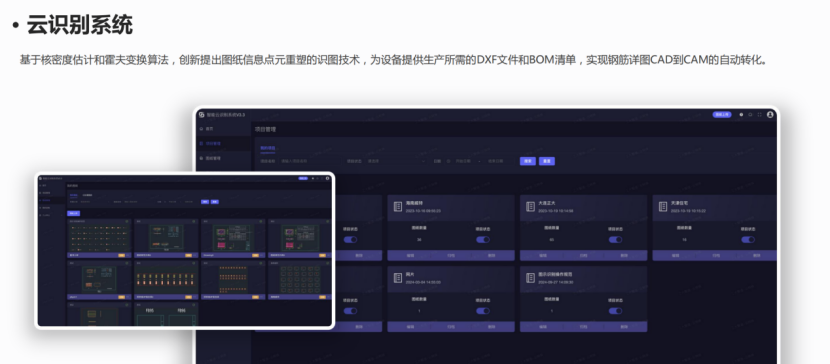The image size is (830, 364).
Task: Click 编辑 on the 海南威特 card
Action: (411, 256)
